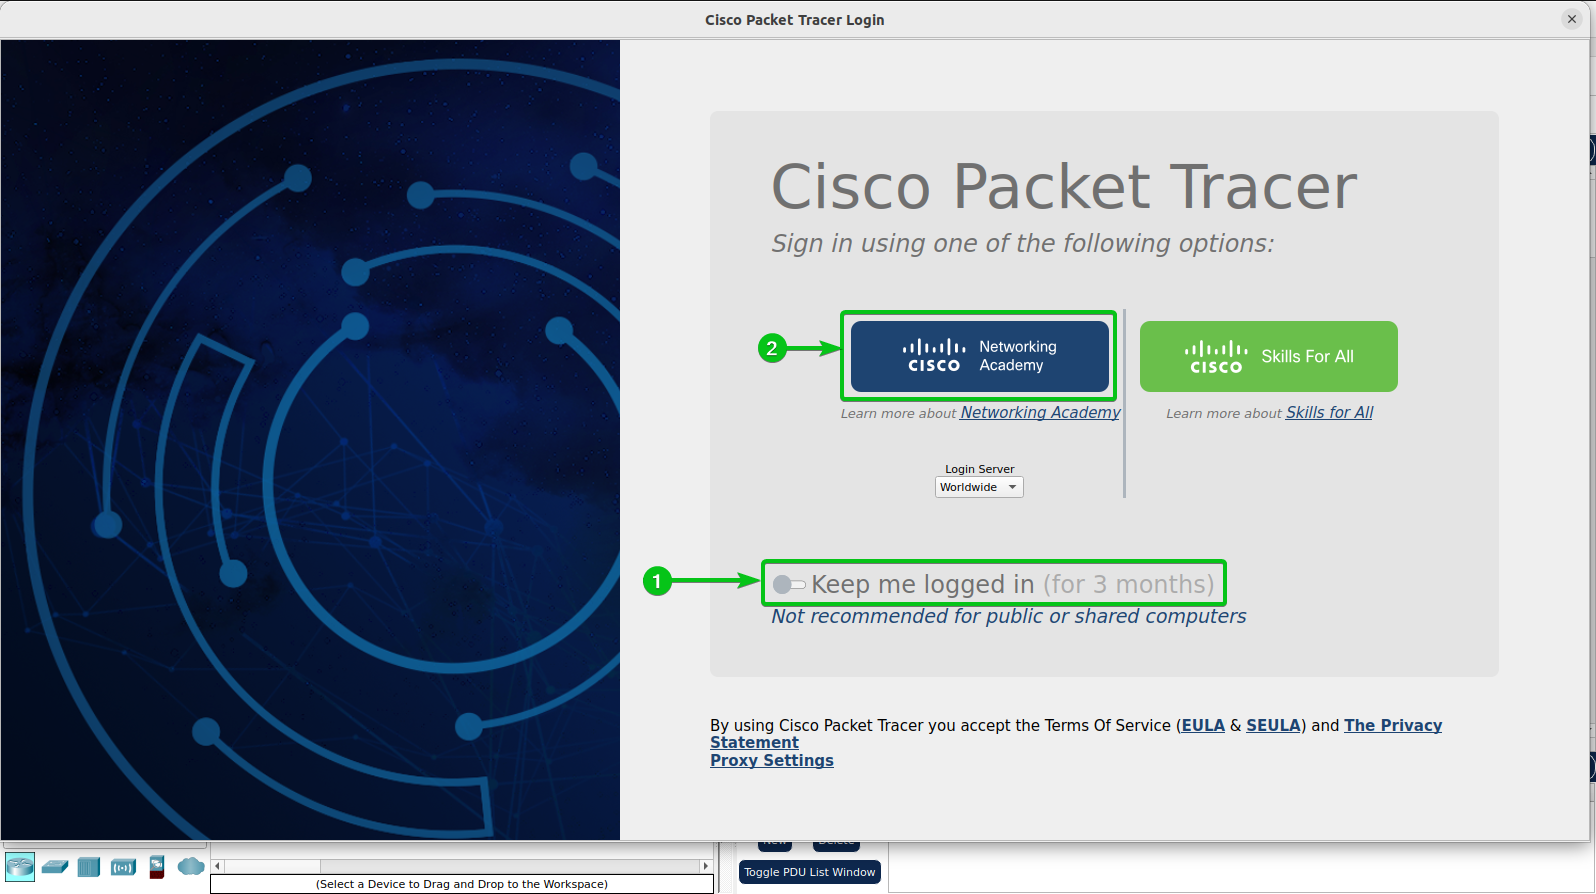Click the device list scrollbar thumb
This screenshot has height=894, width=1596.
tap(272, 866)
